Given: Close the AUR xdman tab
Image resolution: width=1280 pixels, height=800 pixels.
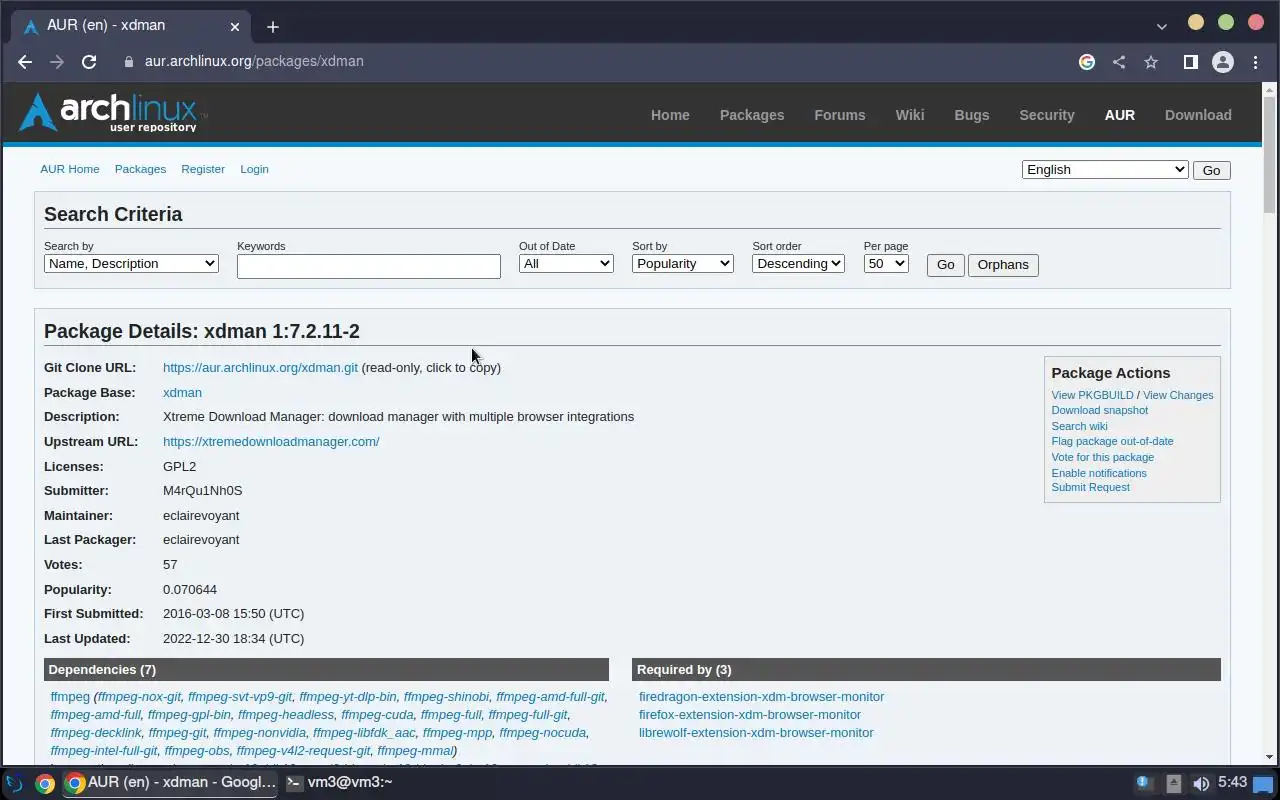Looking at the screenshot, I should pos(235,26).
